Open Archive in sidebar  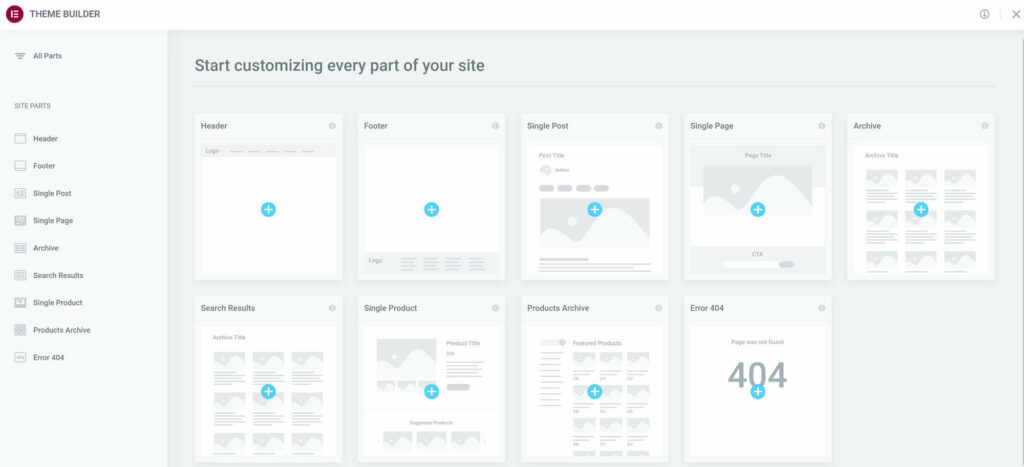[46, 248]
